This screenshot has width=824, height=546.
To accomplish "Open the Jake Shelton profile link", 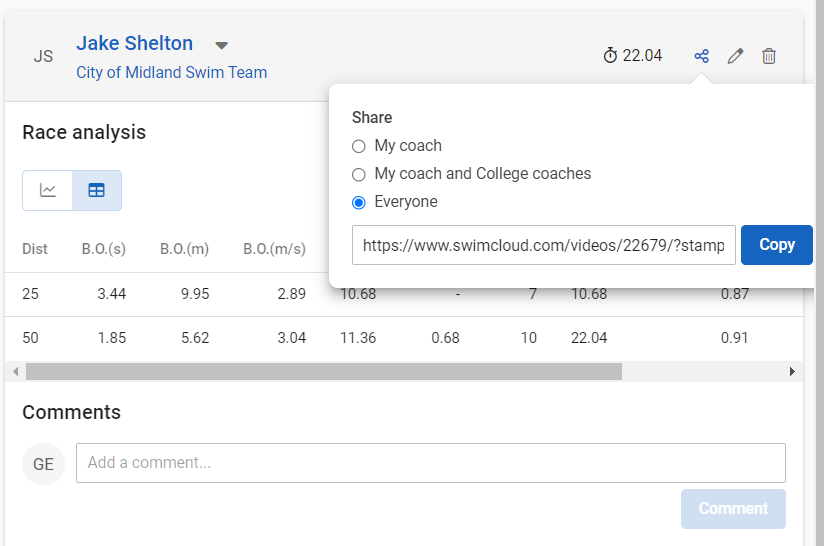I will click(x=135, y=43).
